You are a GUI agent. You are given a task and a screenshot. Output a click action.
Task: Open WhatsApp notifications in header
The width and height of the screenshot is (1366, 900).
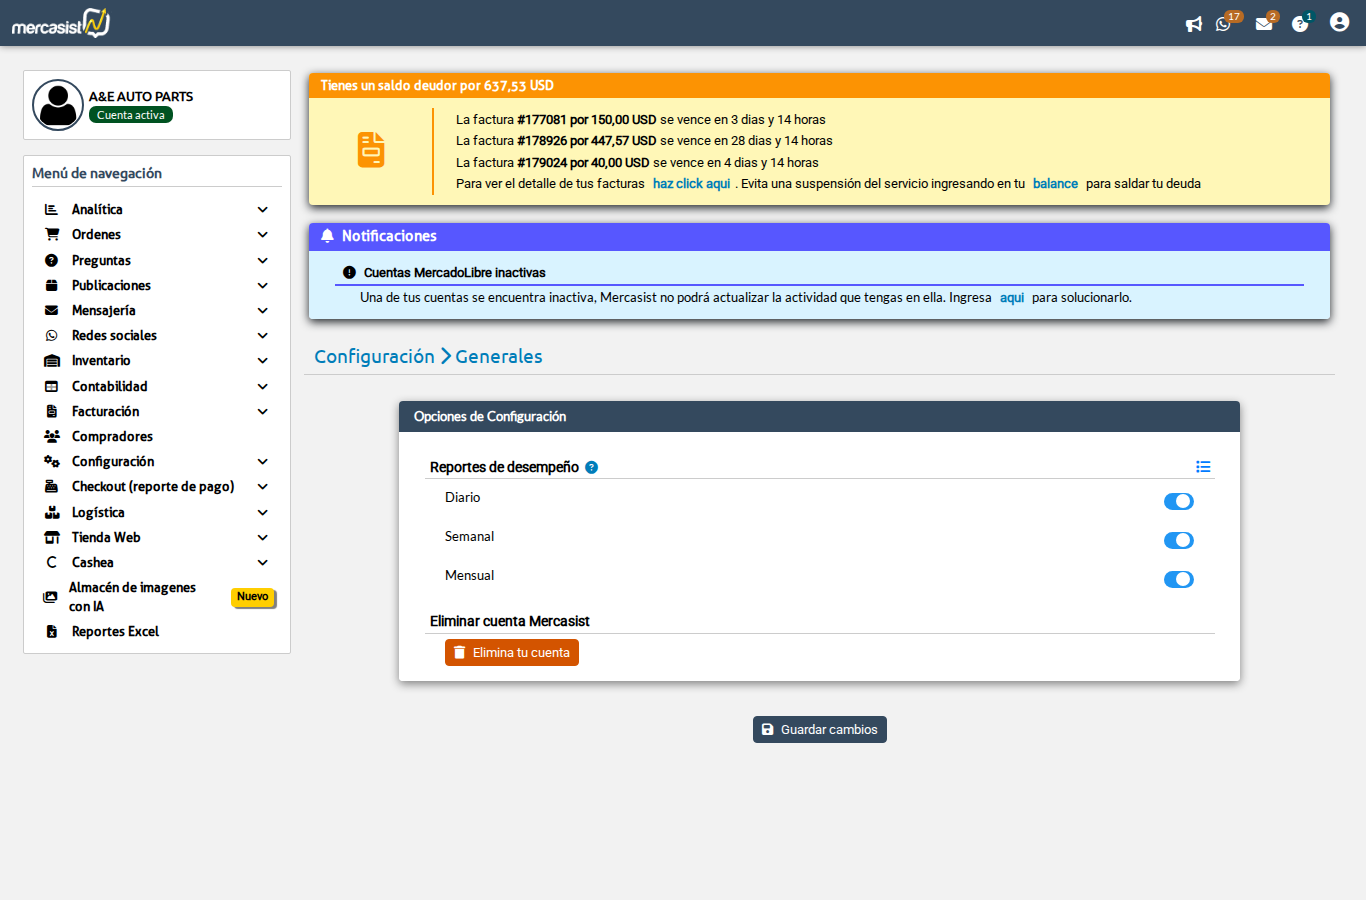[1223, 24]
